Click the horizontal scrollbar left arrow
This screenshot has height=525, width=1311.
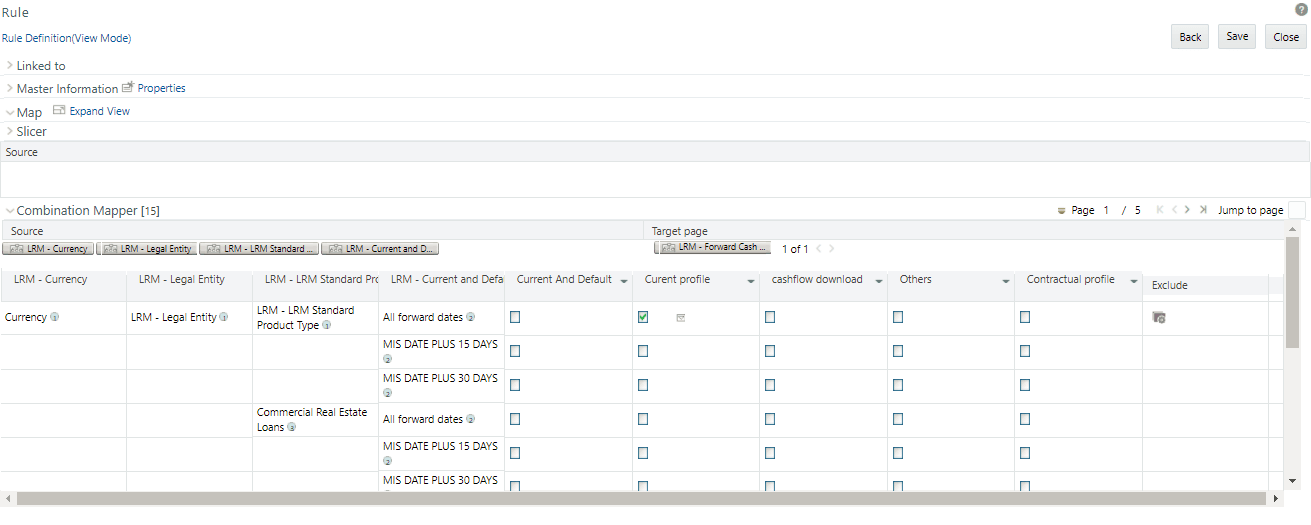click(x=8, y=498)
